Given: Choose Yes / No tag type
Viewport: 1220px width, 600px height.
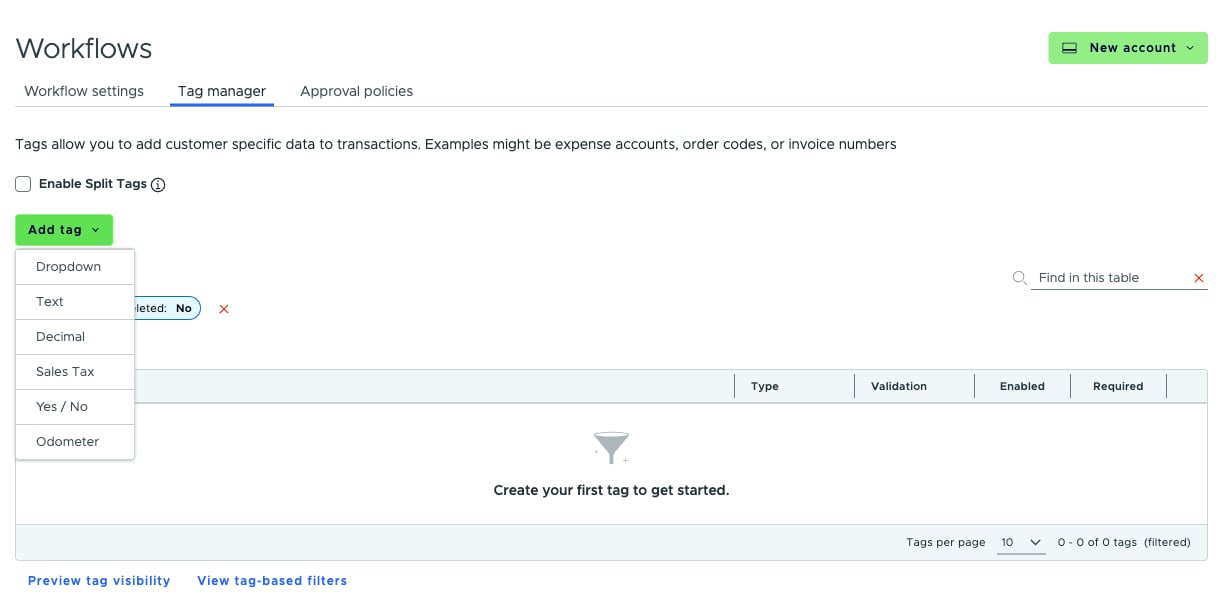Looking at the screenshot, I should pos(75,407).
